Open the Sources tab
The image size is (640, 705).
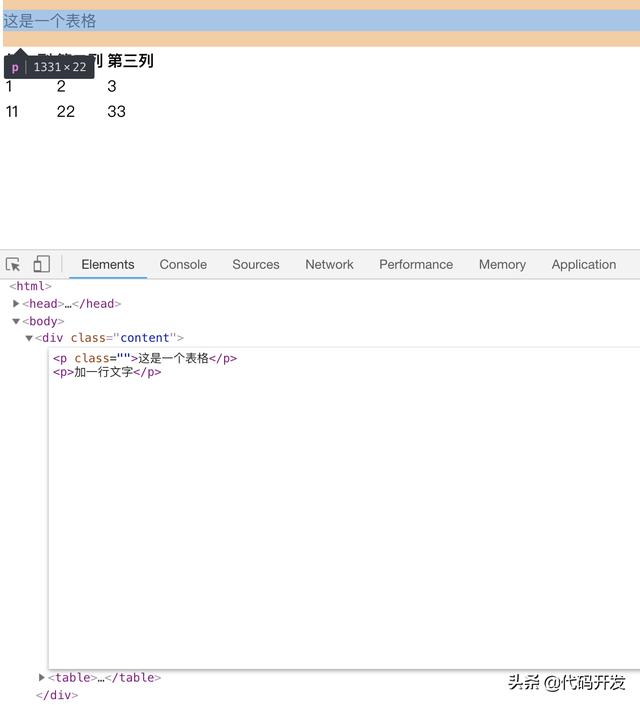point(256,264)
